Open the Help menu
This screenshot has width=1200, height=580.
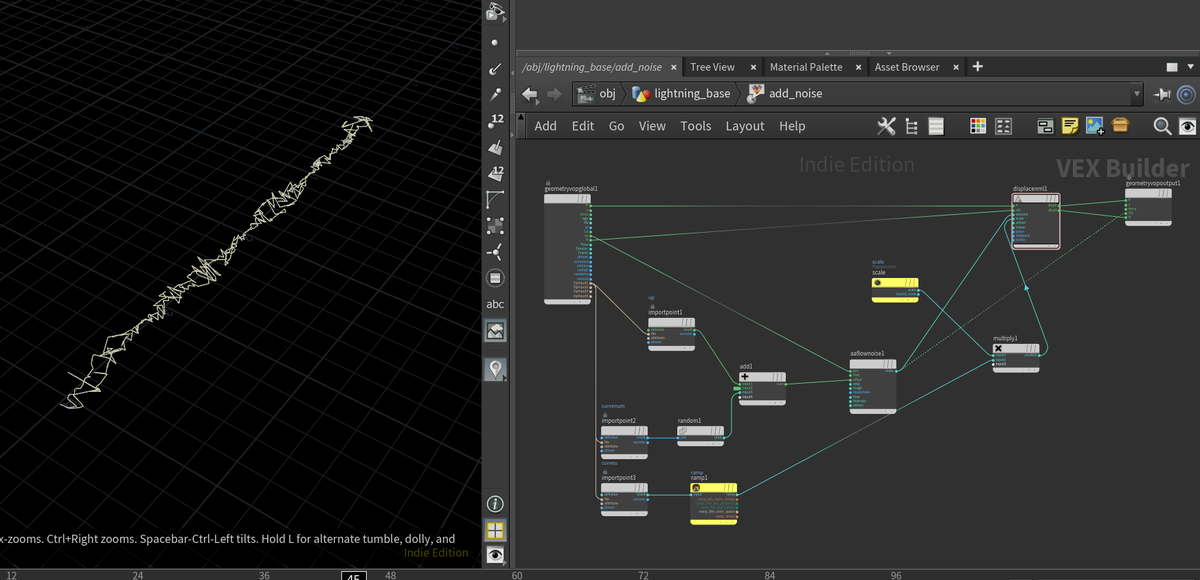792,126
